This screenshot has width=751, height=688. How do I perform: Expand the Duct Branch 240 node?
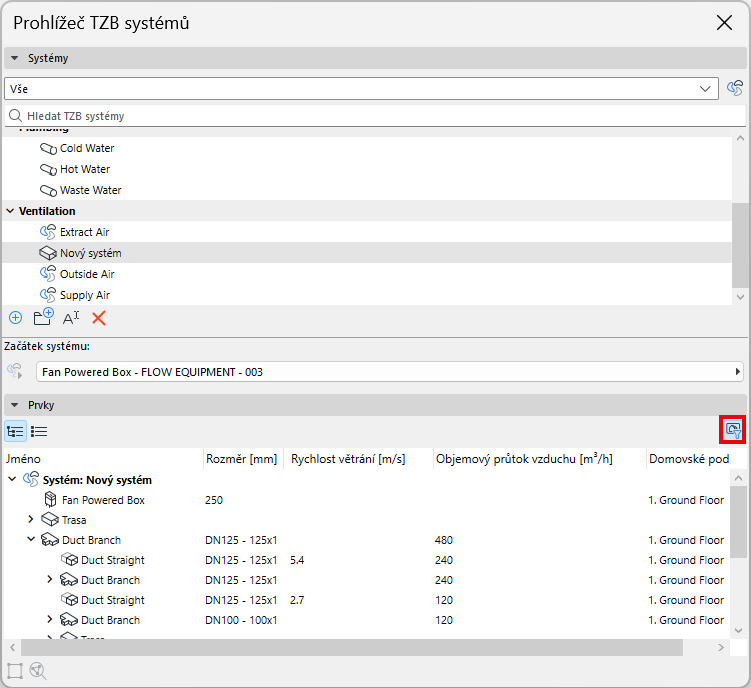[x=50, y=579]
